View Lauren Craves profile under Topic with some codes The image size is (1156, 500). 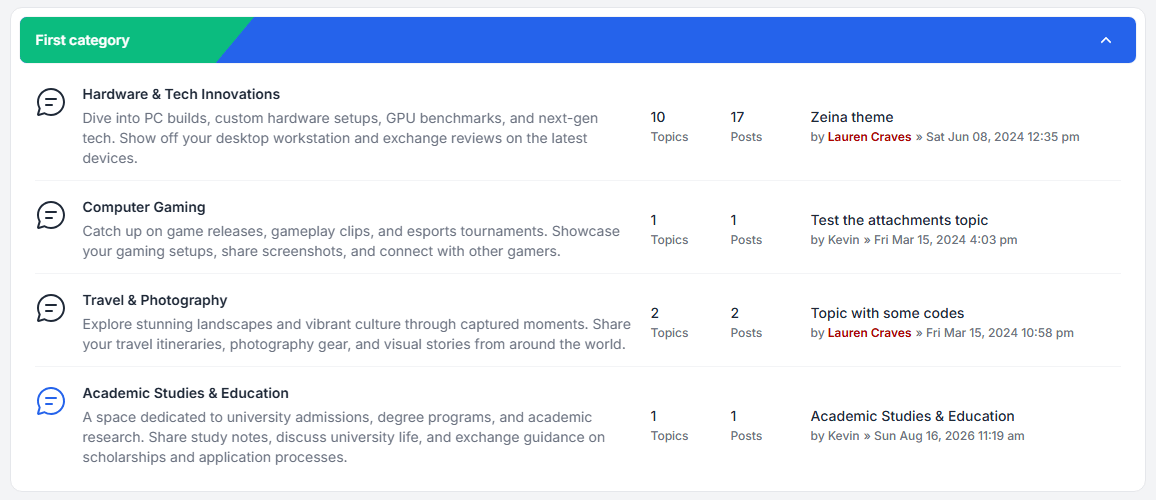tap(869, 333)
